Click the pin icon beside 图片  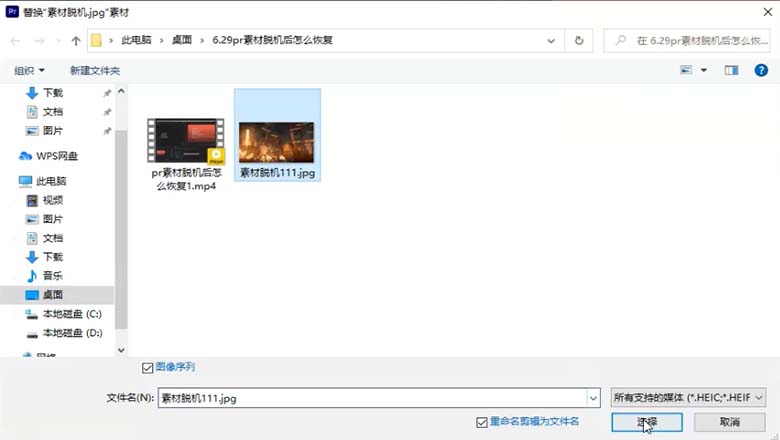[x=107, y=131]
